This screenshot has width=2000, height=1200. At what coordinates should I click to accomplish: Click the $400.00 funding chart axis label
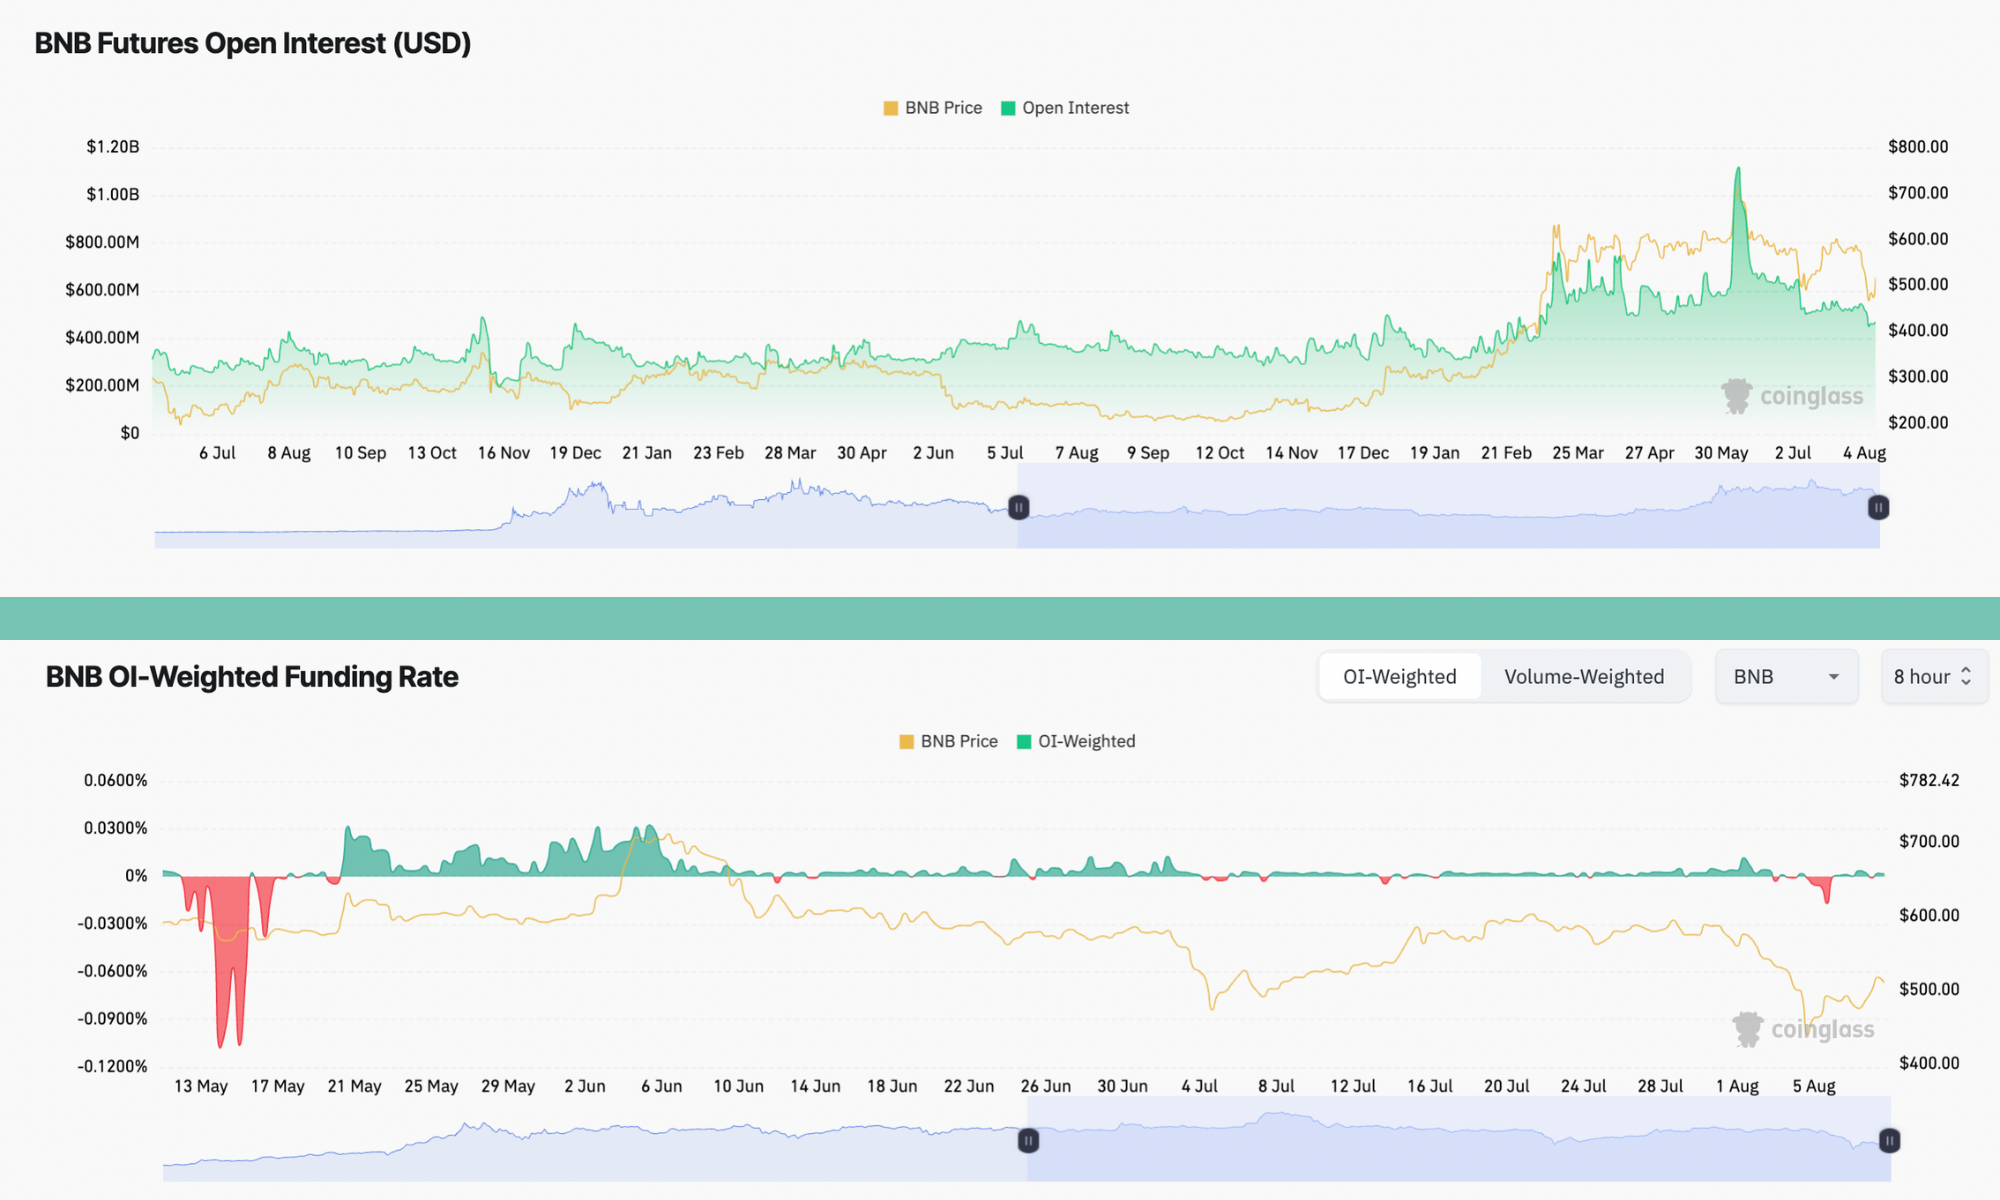1929,1063
